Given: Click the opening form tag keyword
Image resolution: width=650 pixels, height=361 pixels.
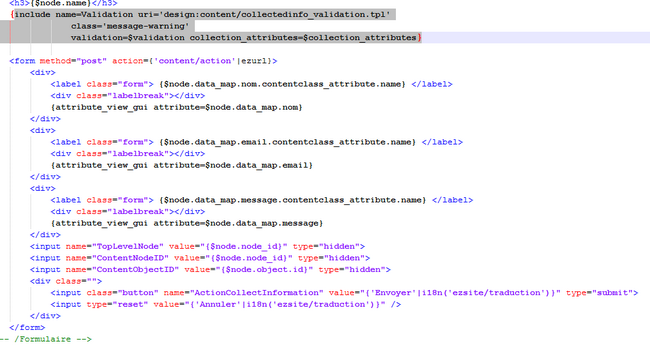Looking at the screenshot, I should pyautogui.click(x=25, y=61).
